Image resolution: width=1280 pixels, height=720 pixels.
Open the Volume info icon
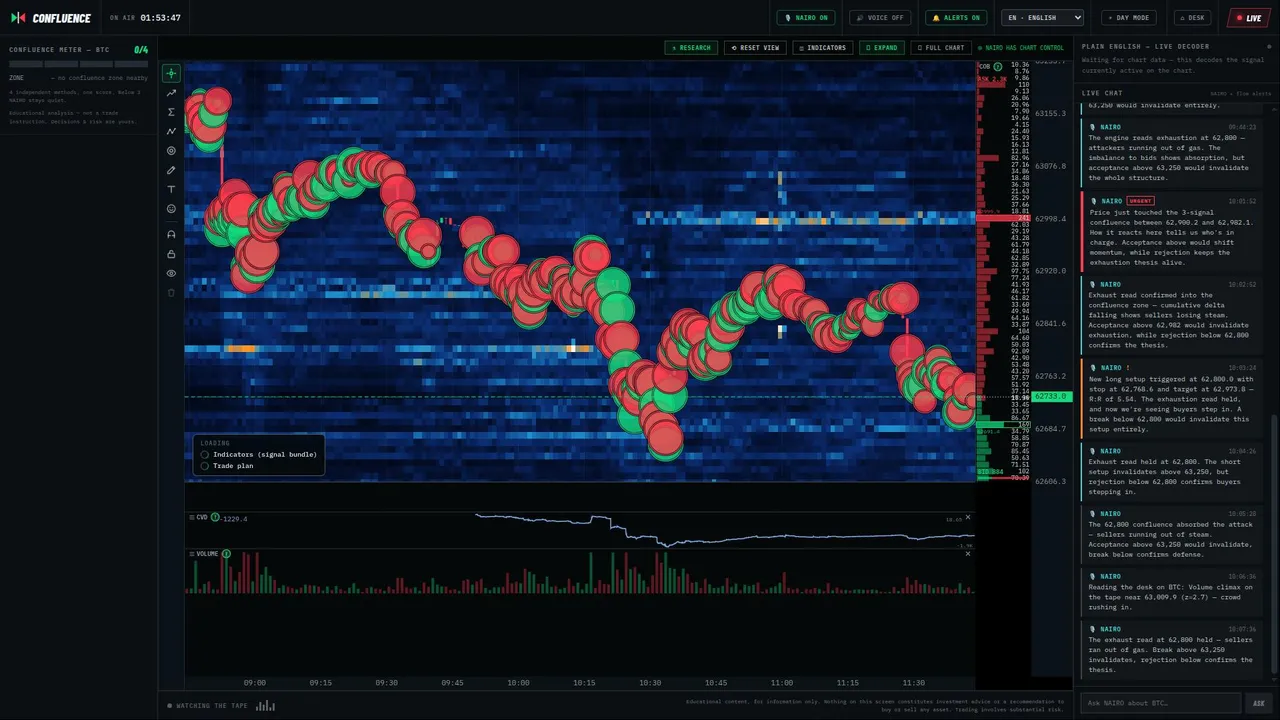(226, 553)
